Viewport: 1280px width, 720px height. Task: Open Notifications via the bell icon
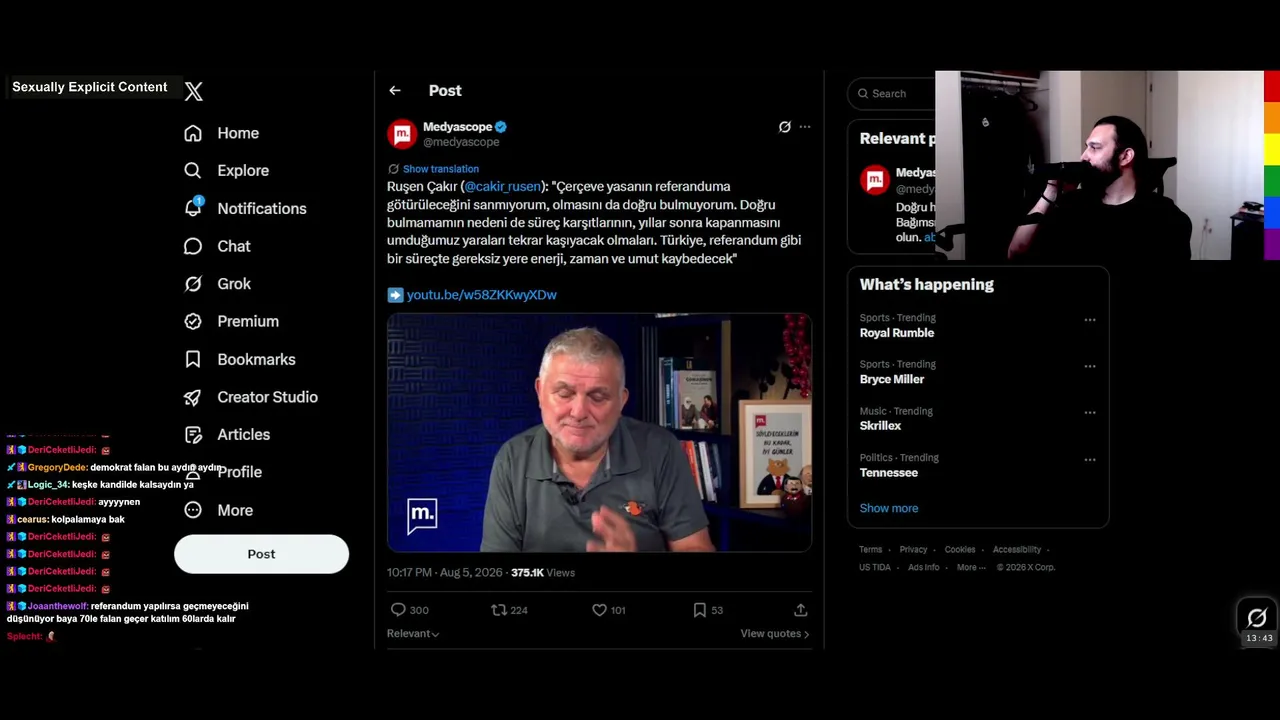coord(194,208)
